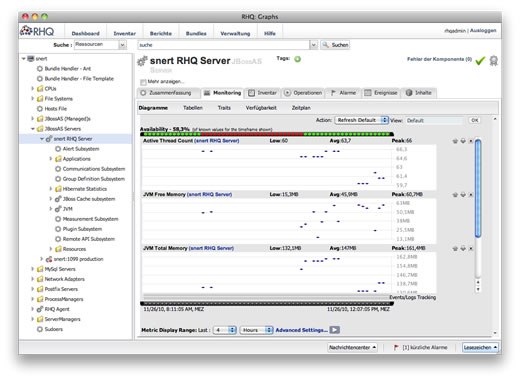Remove the JVM Free Memory chart
Image resolution: width=520 pixels, height=380 pixels.
[x=471, y=195]
